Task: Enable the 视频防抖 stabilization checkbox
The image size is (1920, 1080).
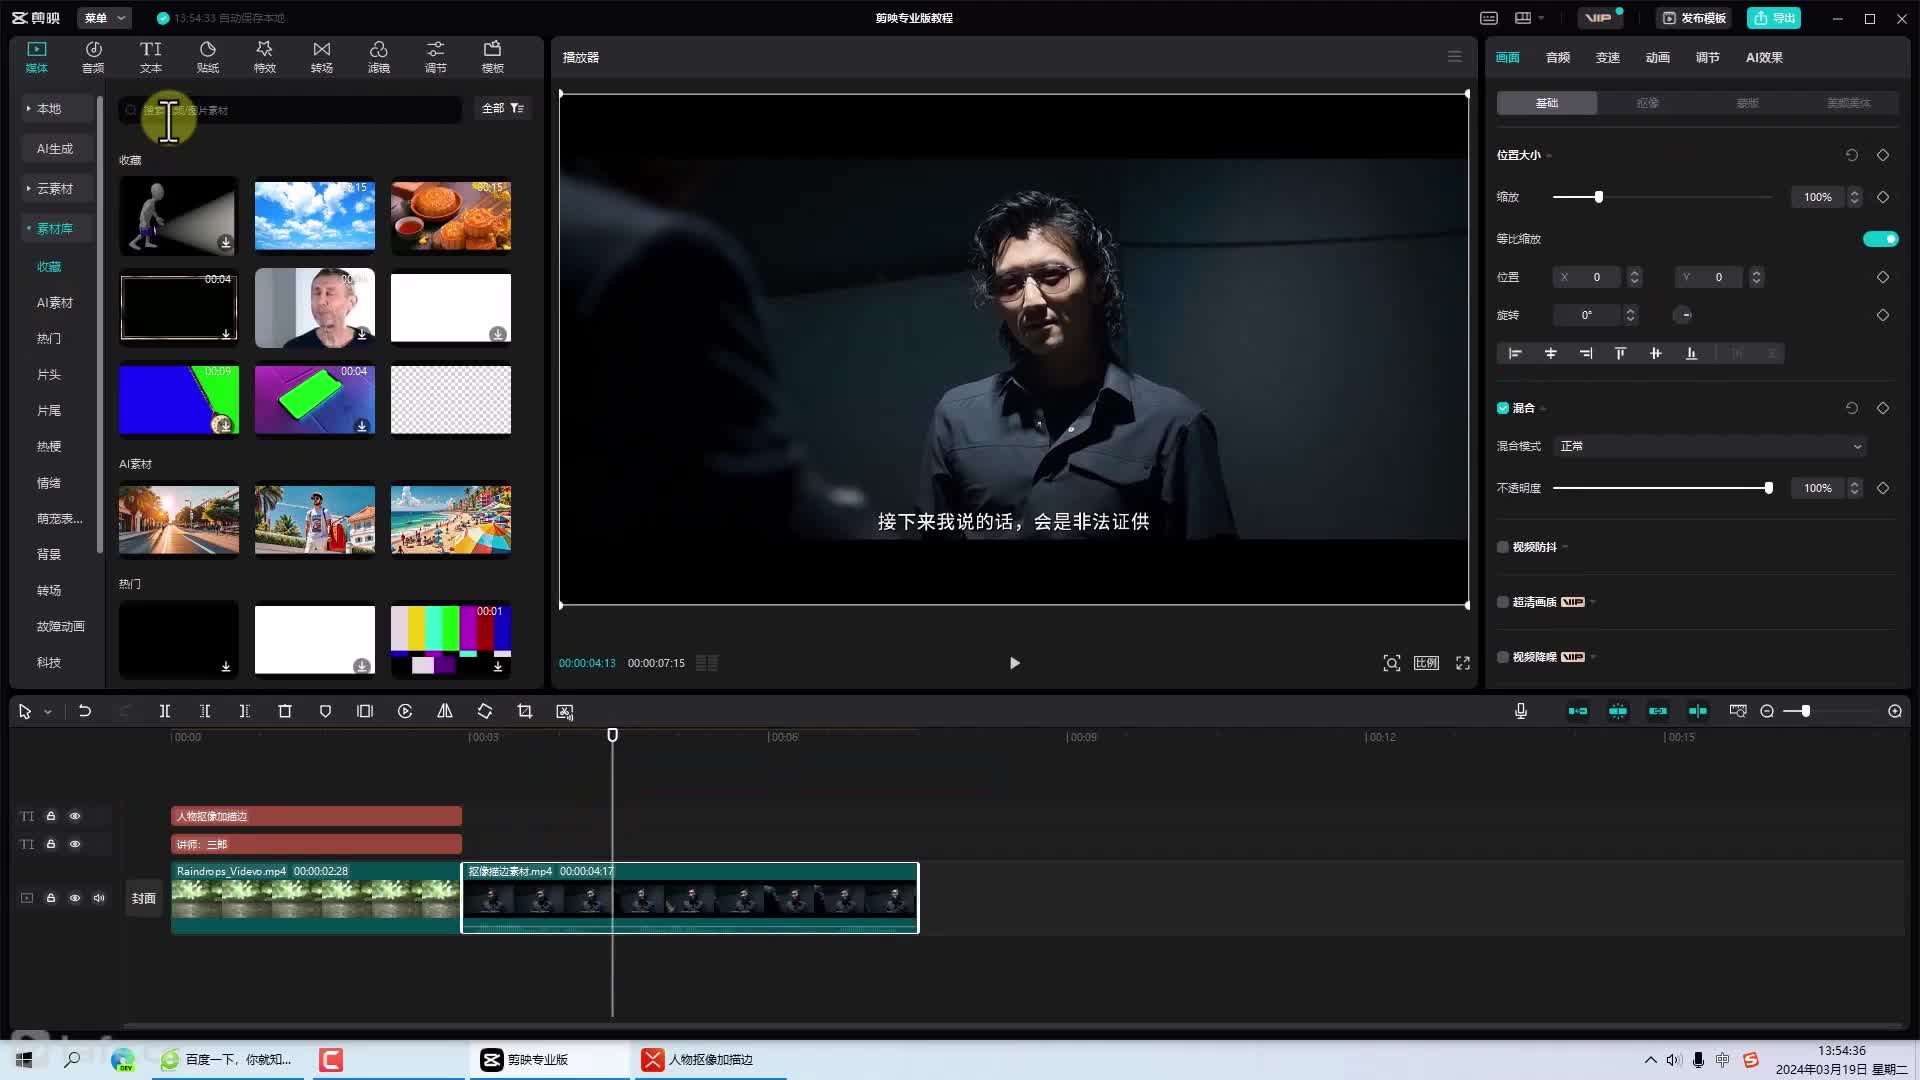Action: (x=1503, y=547)
